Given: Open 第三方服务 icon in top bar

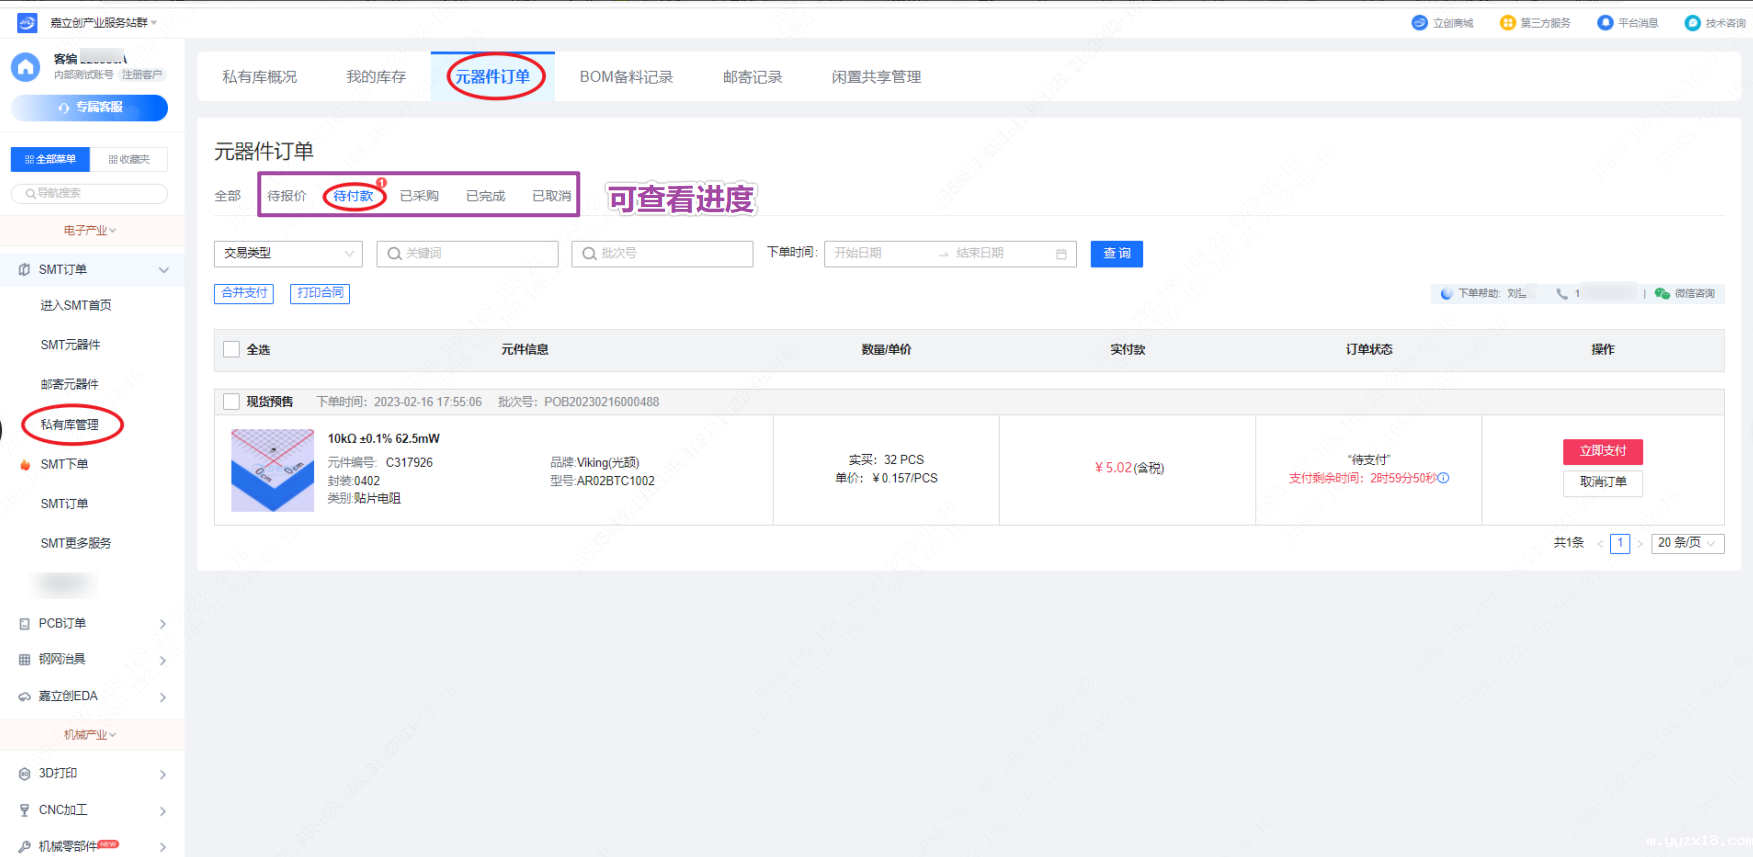Looking at the screenshot, I should click(1507, 23).
